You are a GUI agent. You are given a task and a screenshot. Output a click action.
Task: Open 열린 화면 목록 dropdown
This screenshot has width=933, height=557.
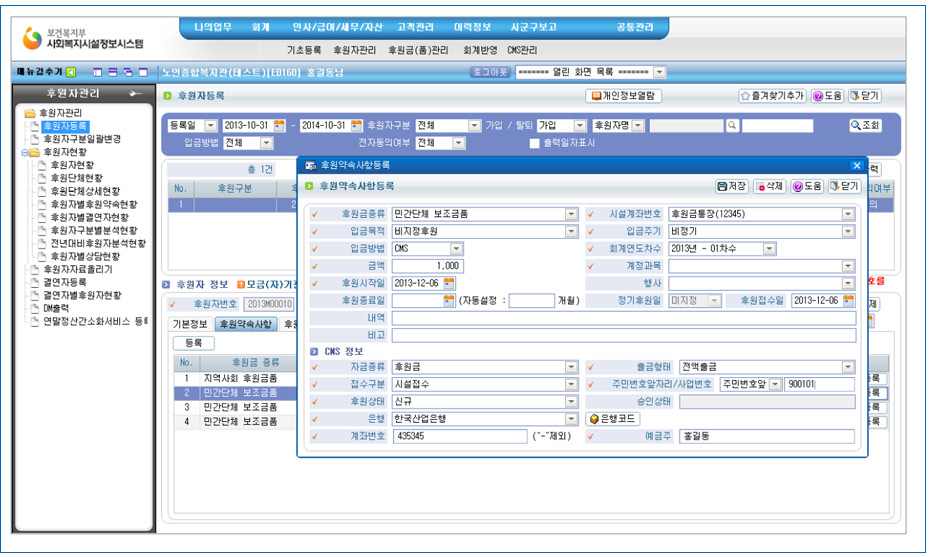[659, 73]
